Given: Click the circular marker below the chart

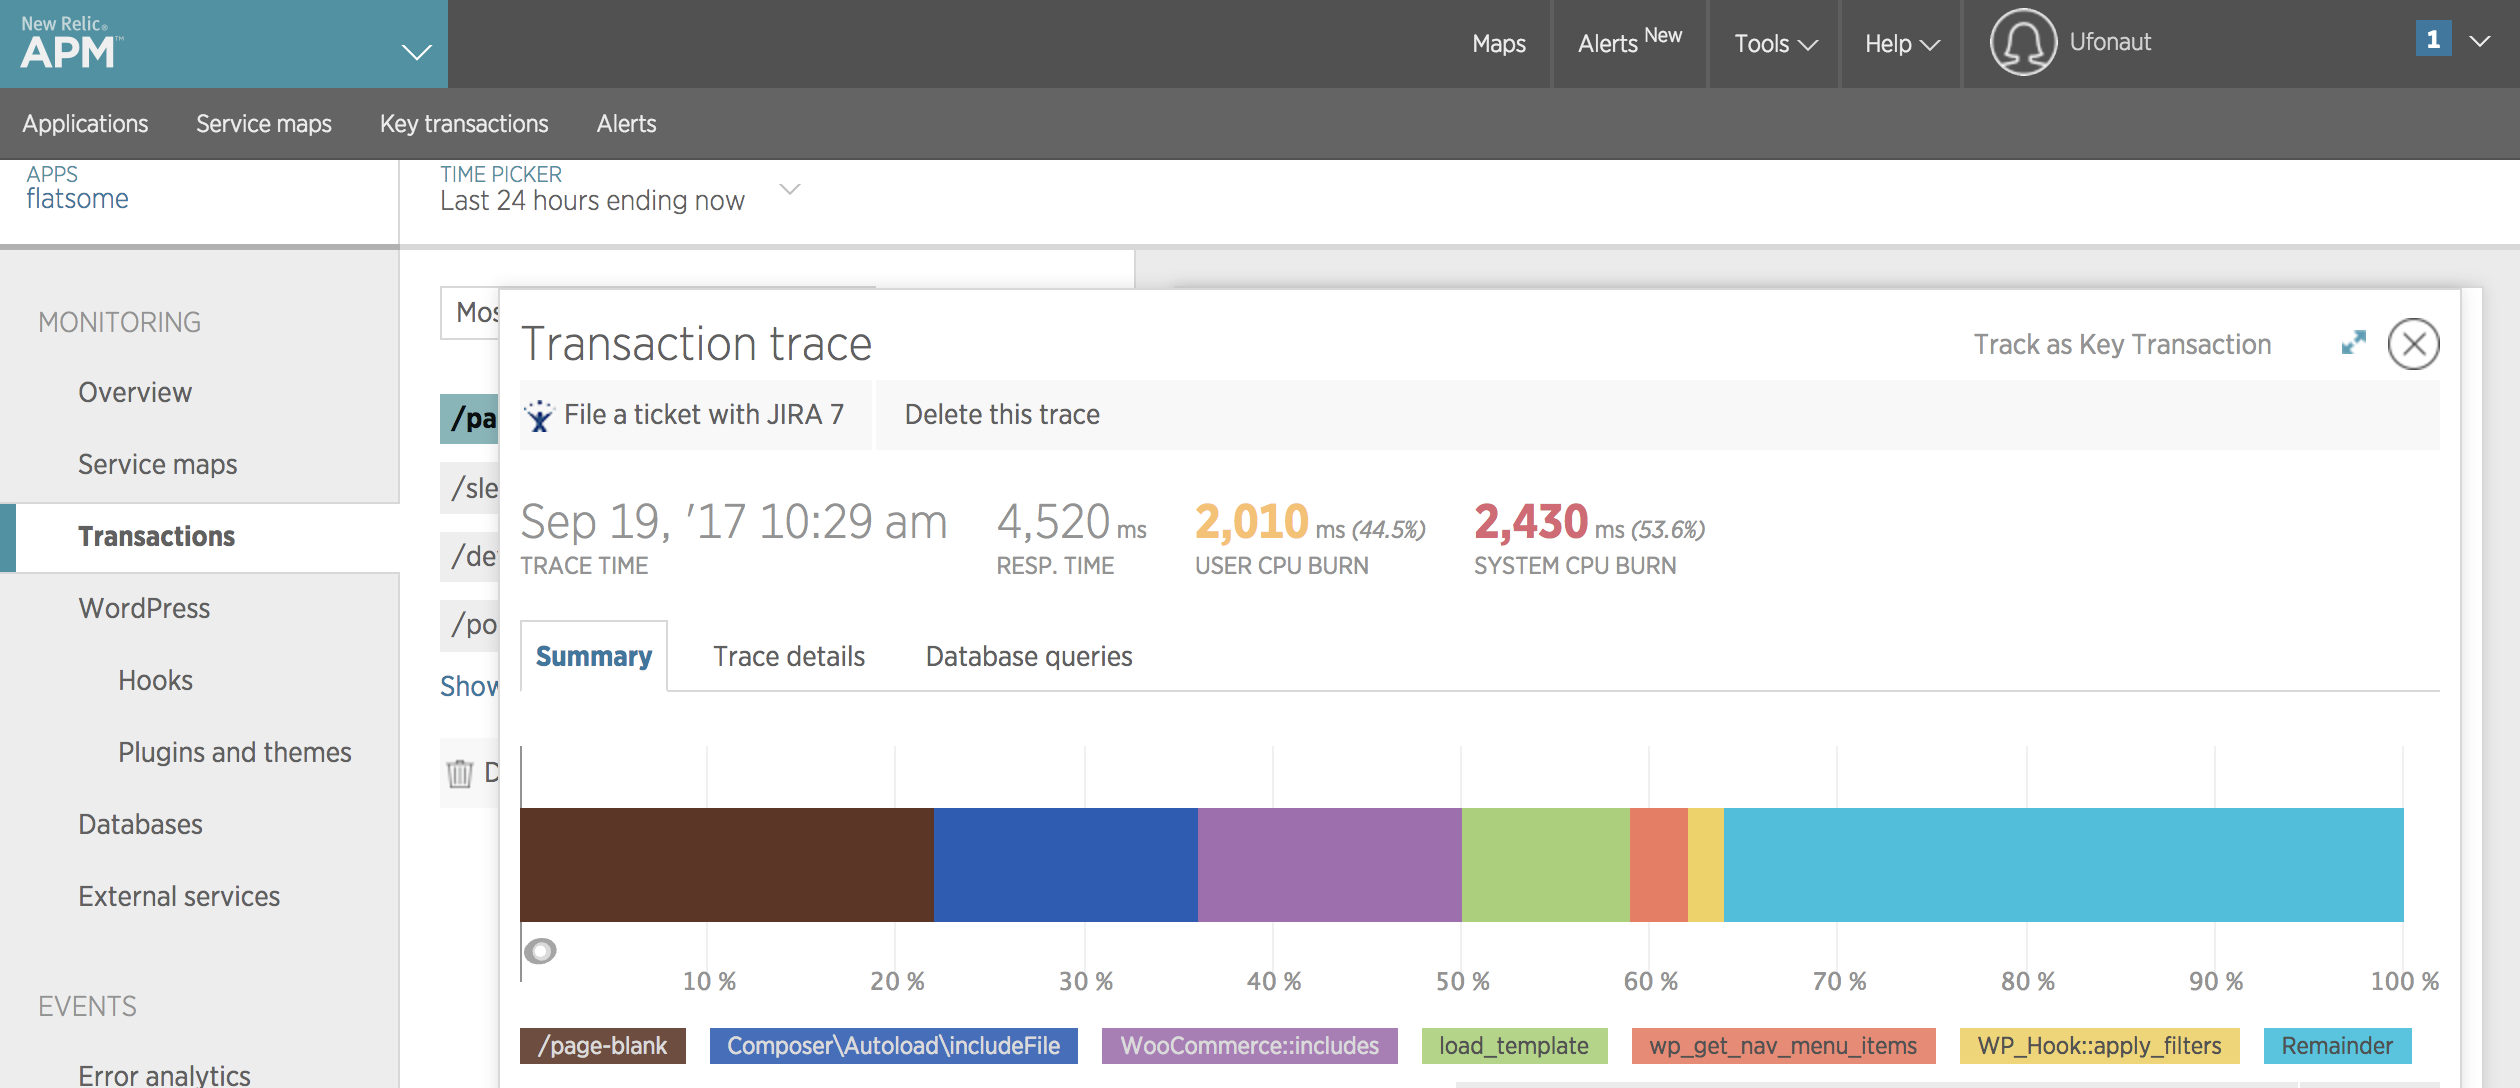Looking at the screenshot, I should [540, 950].
